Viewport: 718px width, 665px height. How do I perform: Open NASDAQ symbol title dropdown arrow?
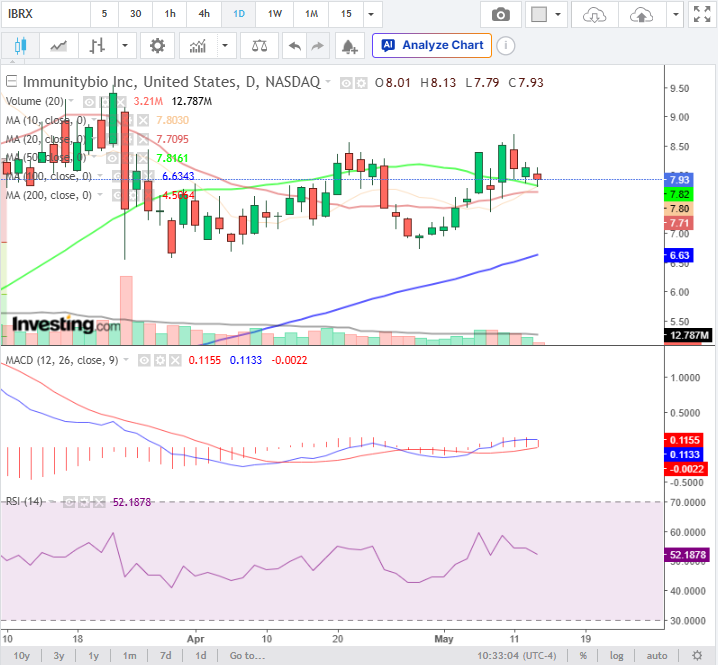coord(328,82)
